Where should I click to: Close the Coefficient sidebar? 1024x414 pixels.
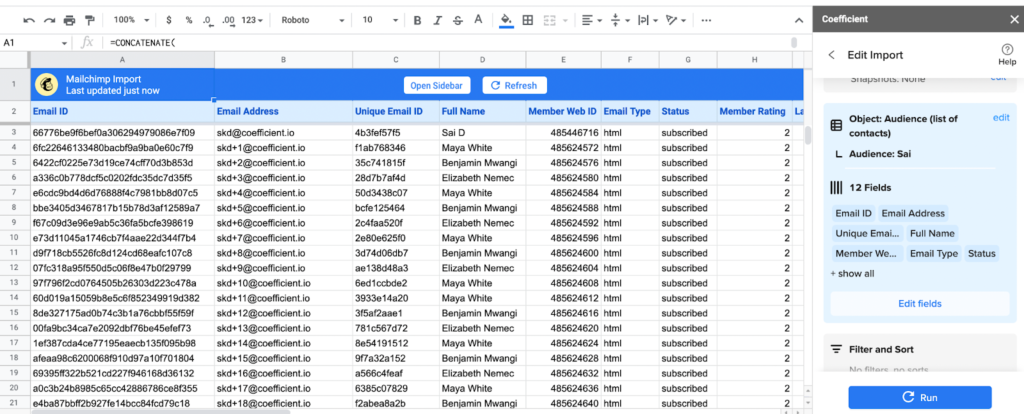(1013, 19)
